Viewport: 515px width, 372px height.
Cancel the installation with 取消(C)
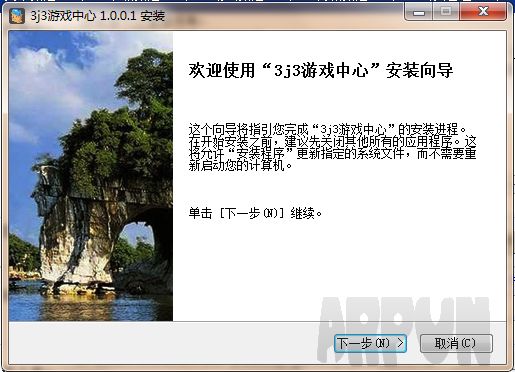[456, 343]
